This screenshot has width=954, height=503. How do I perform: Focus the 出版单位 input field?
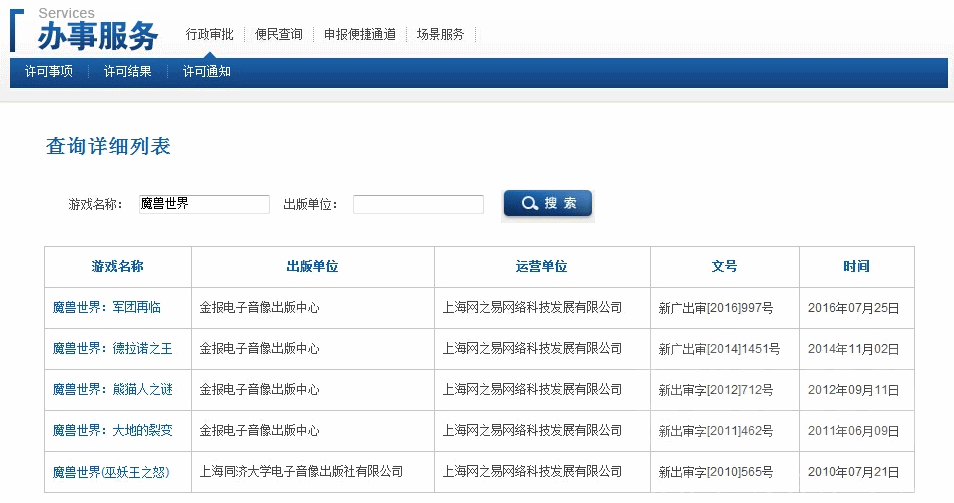[x=418, y=204]
